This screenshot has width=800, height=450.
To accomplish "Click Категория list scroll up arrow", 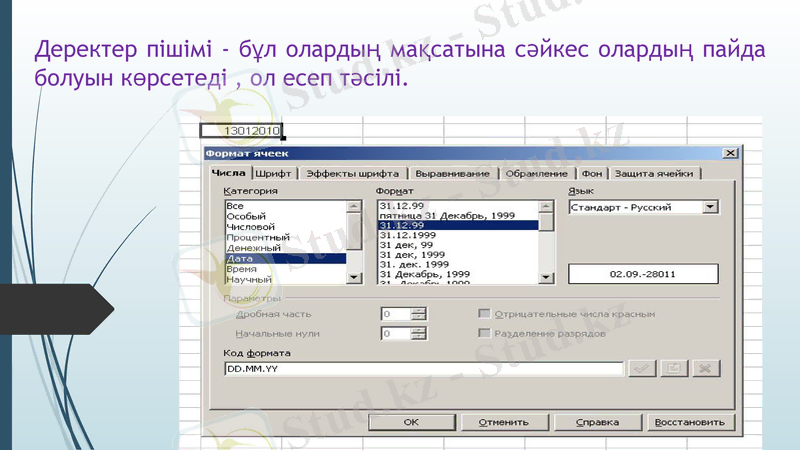I will (x=354, y=206).
